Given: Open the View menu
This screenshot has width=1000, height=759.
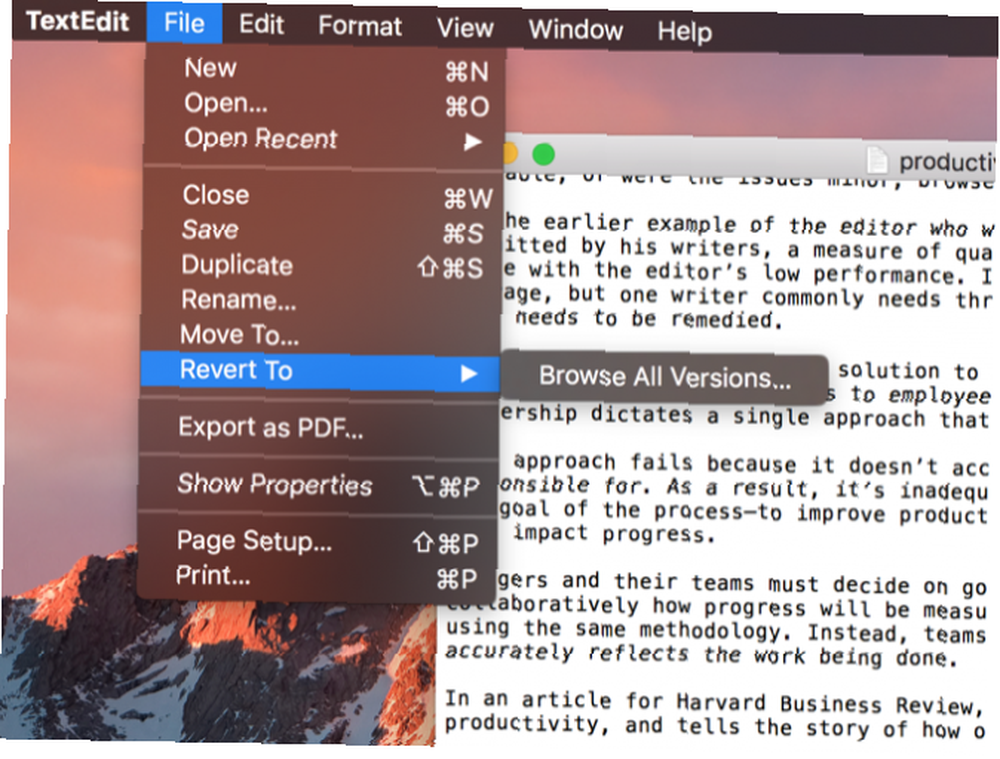Looking at the screenshot, I should (x=465, y=28).
